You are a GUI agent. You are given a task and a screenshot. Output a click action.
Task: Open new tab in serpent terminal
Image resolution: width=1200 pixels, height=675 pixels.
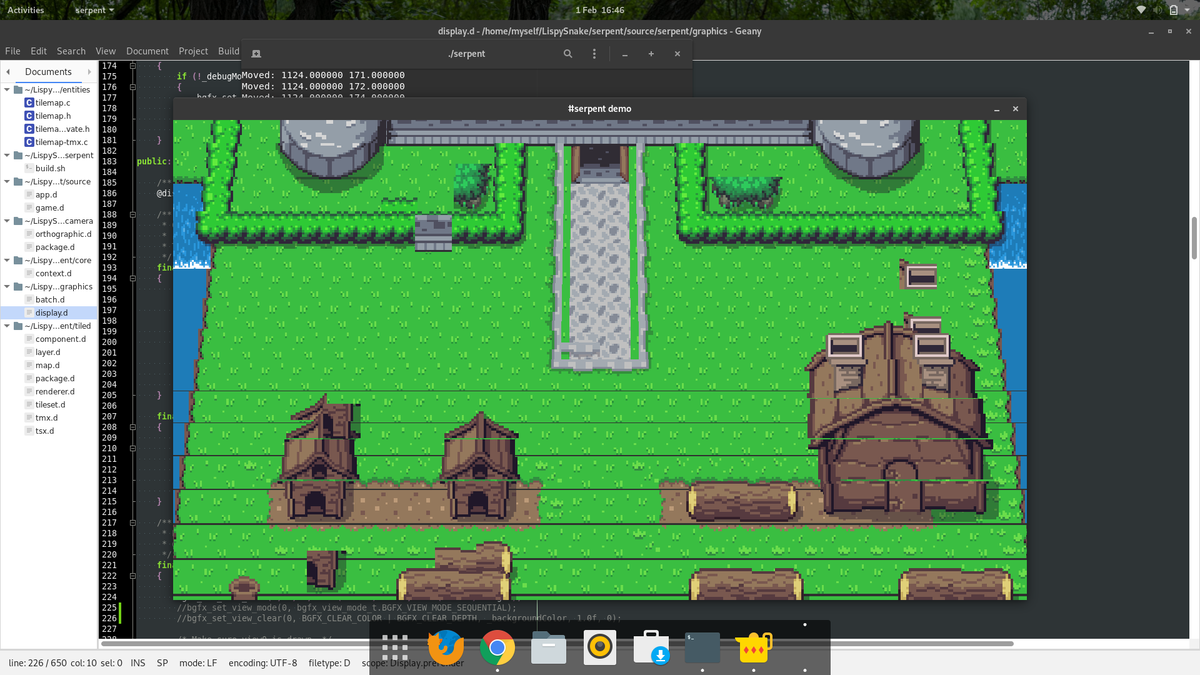tap(256, 53)
